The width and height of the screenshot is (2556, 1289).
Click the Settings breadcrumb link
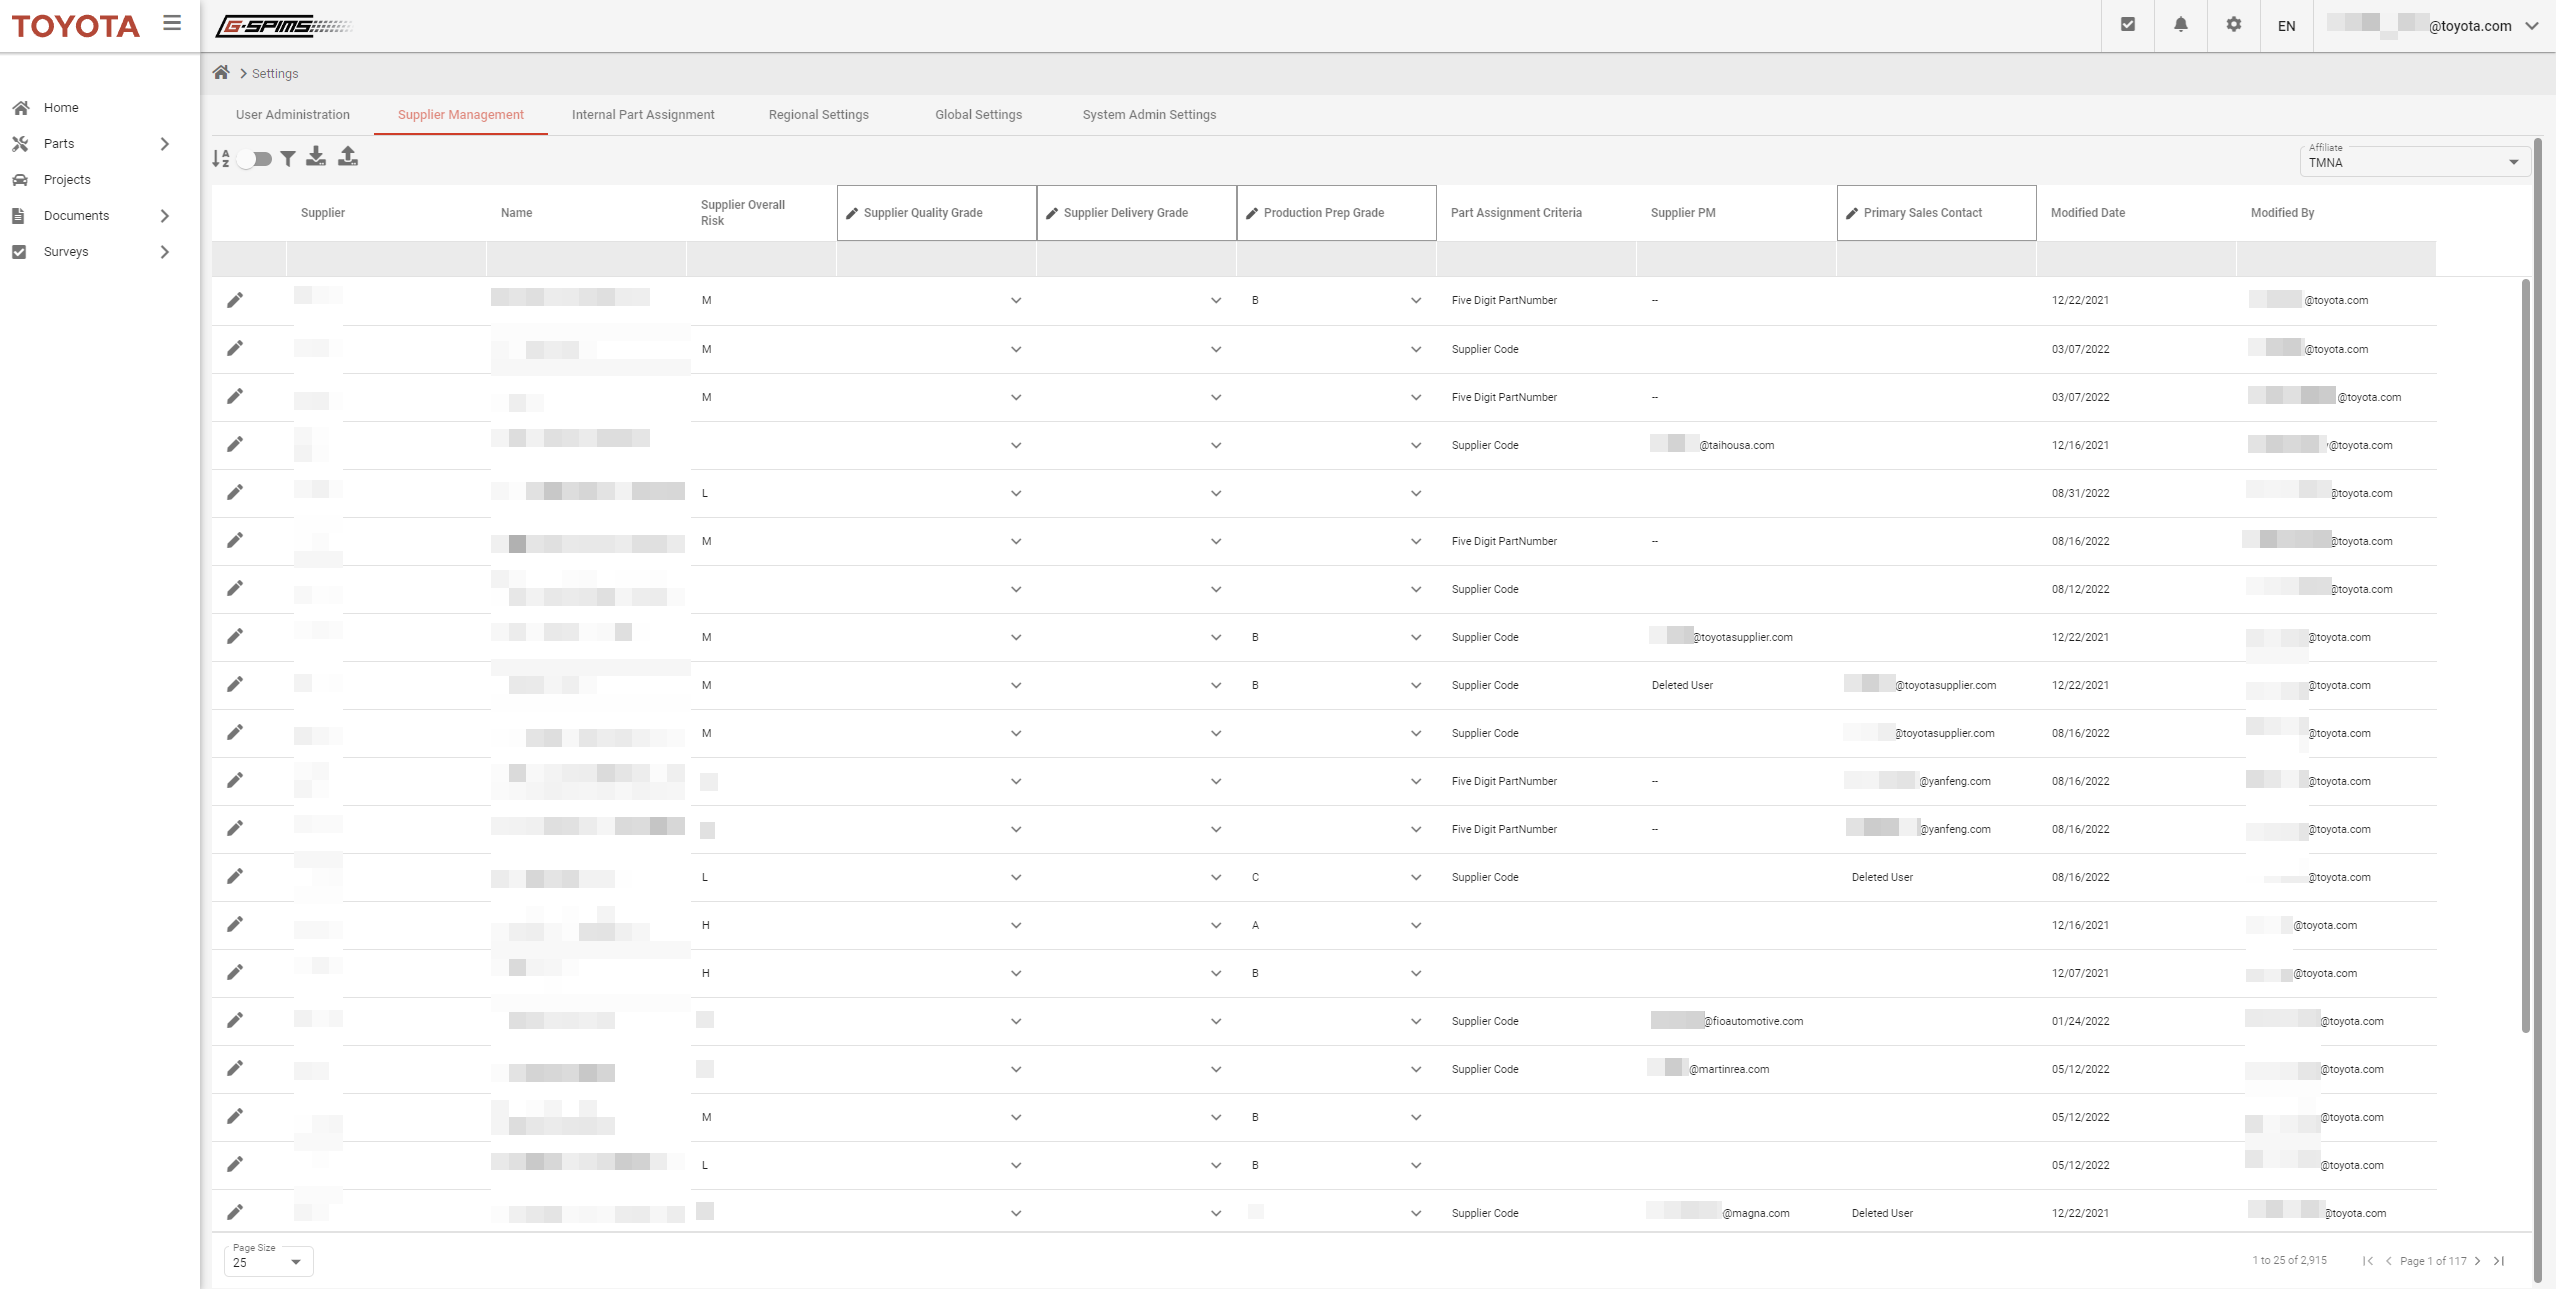[x=275, y=73]
